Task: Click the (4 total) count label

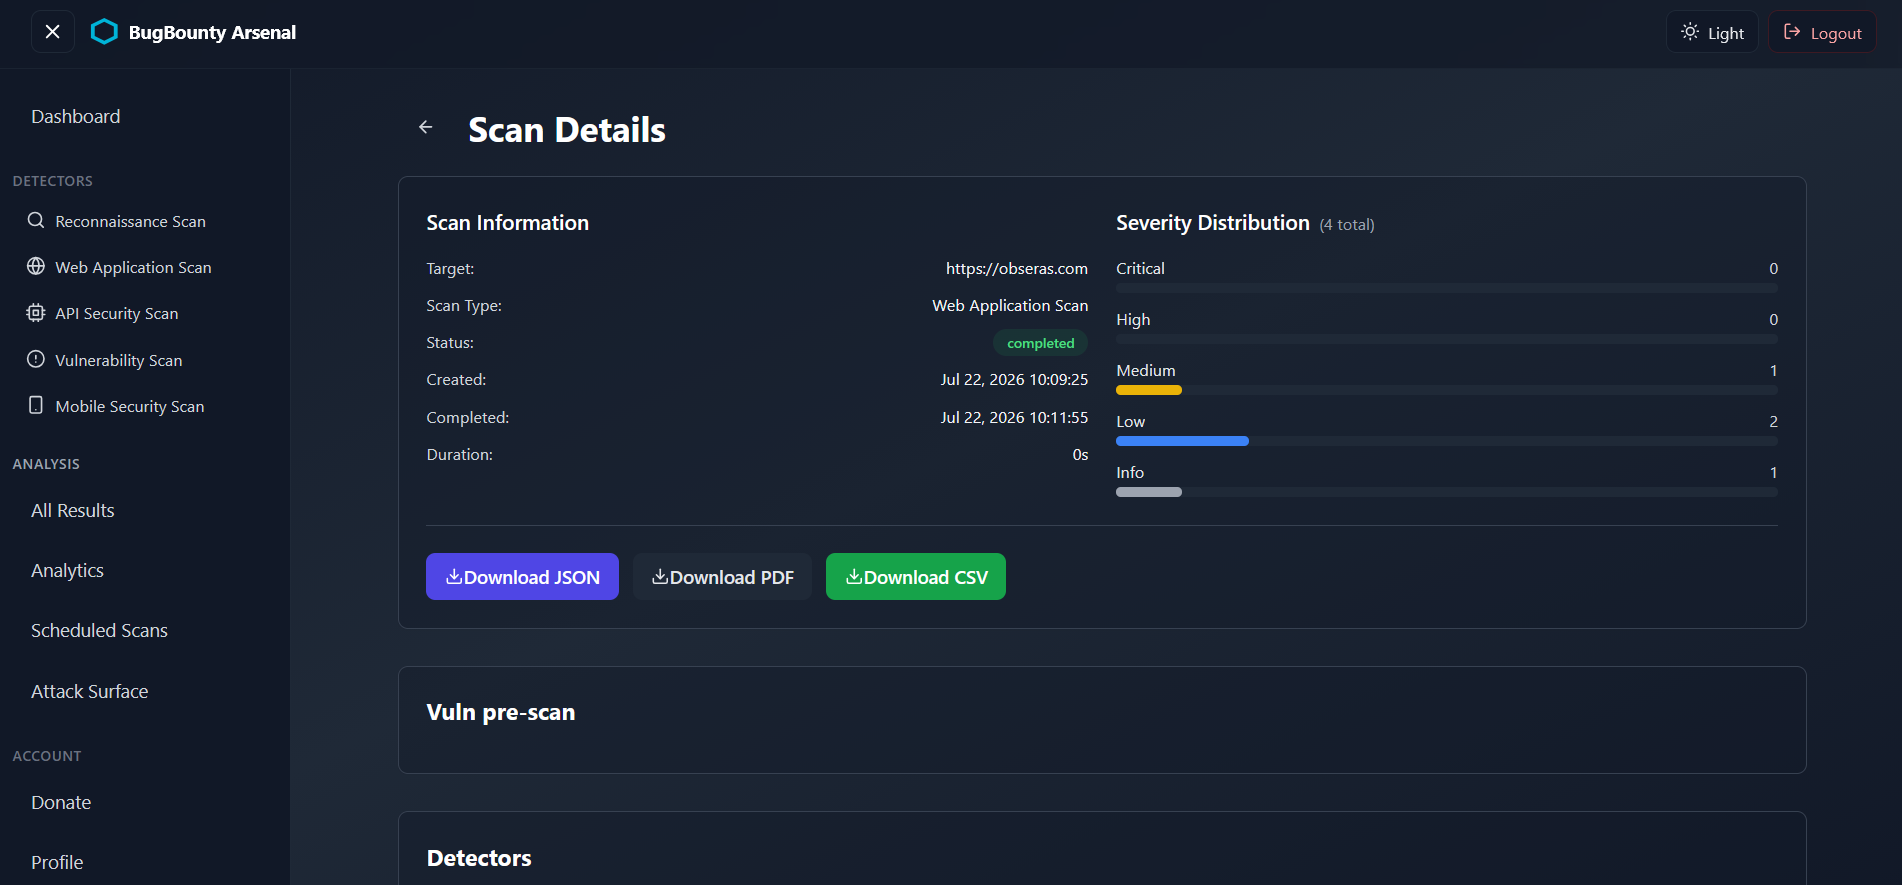Action: pos(1347,225)
